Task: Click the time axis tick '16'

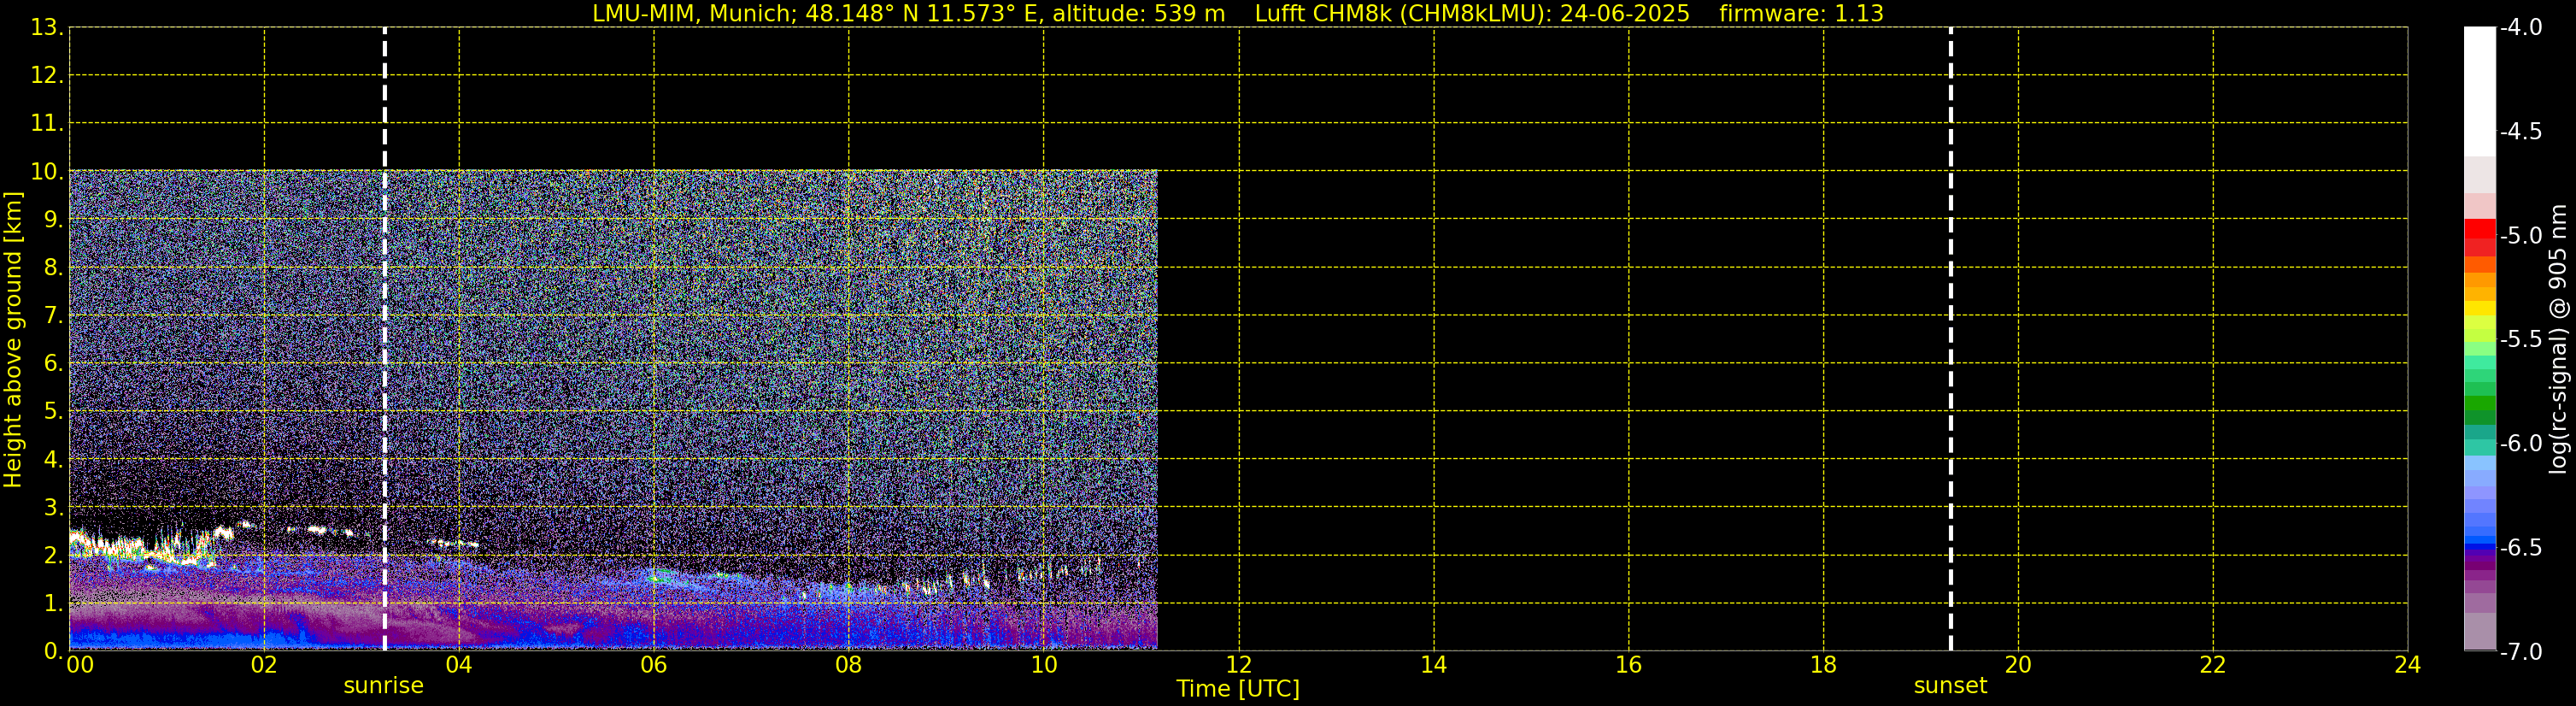Action: (1629, 665)
